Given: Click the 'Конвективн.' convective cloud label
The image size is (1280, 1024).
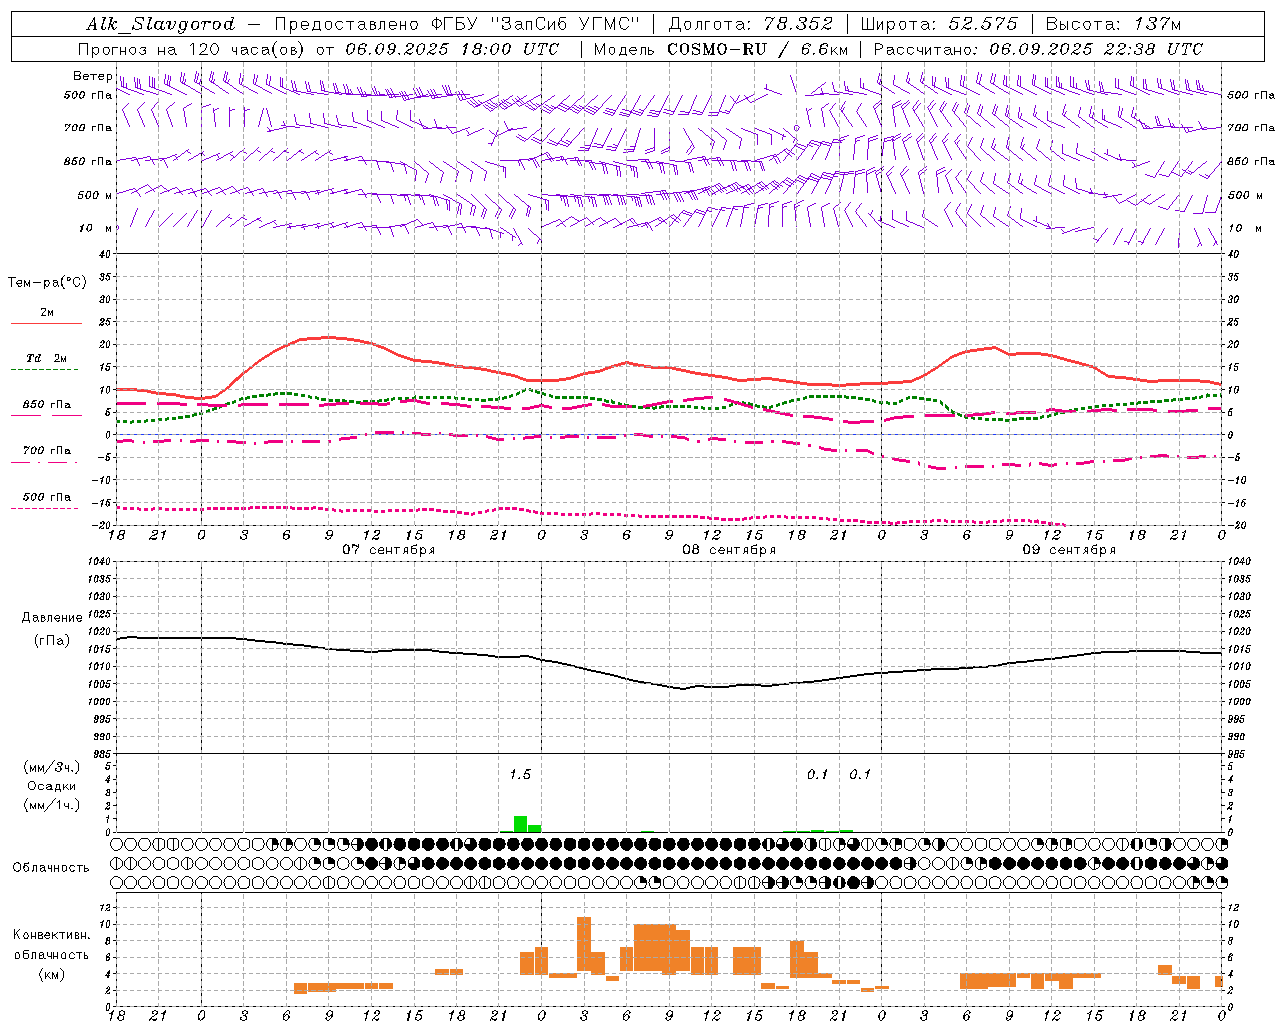Looking at the screenshot, I should pos(51,935).
